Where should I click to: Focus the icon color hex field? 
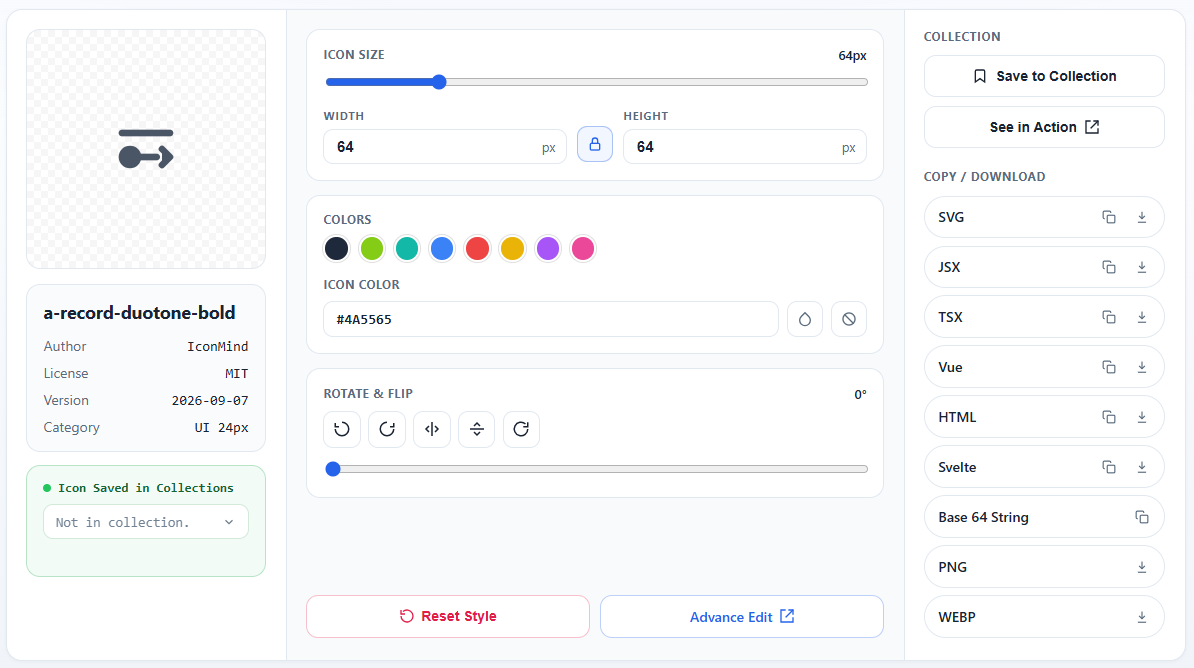coord(551,319)
